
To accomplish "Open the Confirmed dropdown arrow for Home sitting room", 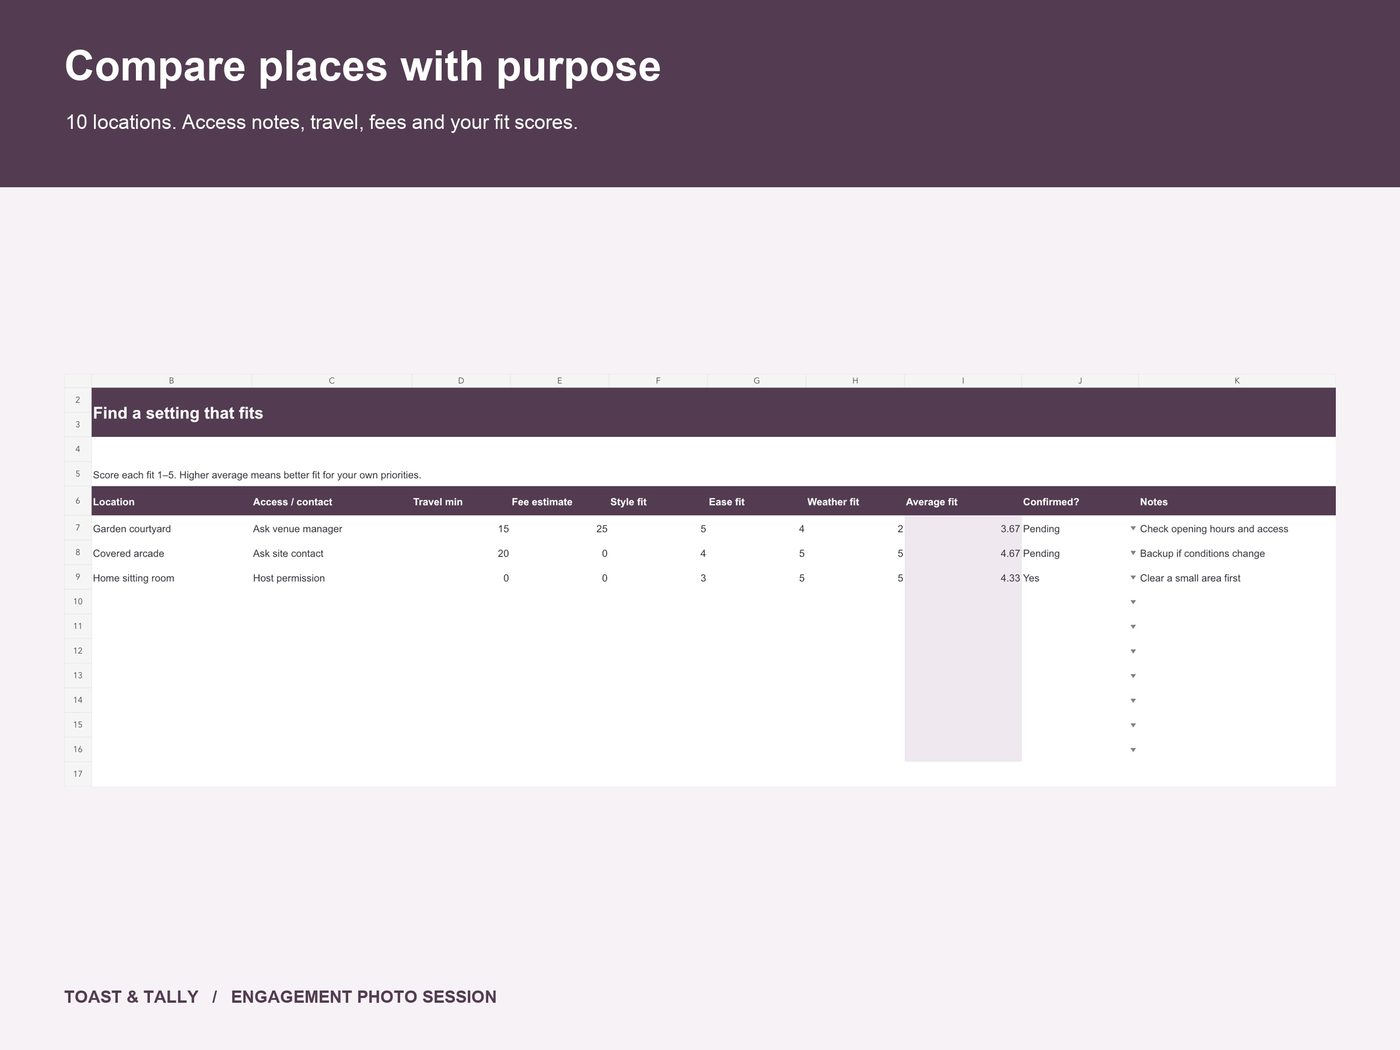I will click(1133, 578).
